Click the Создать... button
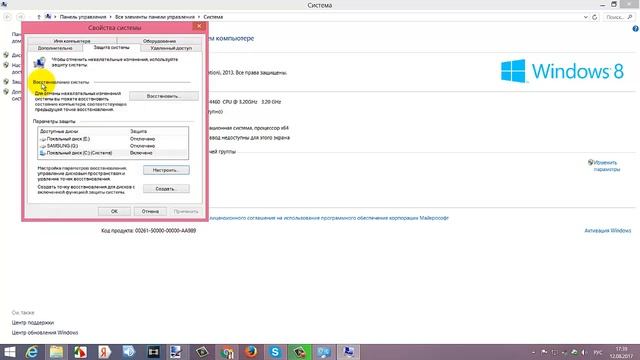 [x=166, y=189]
